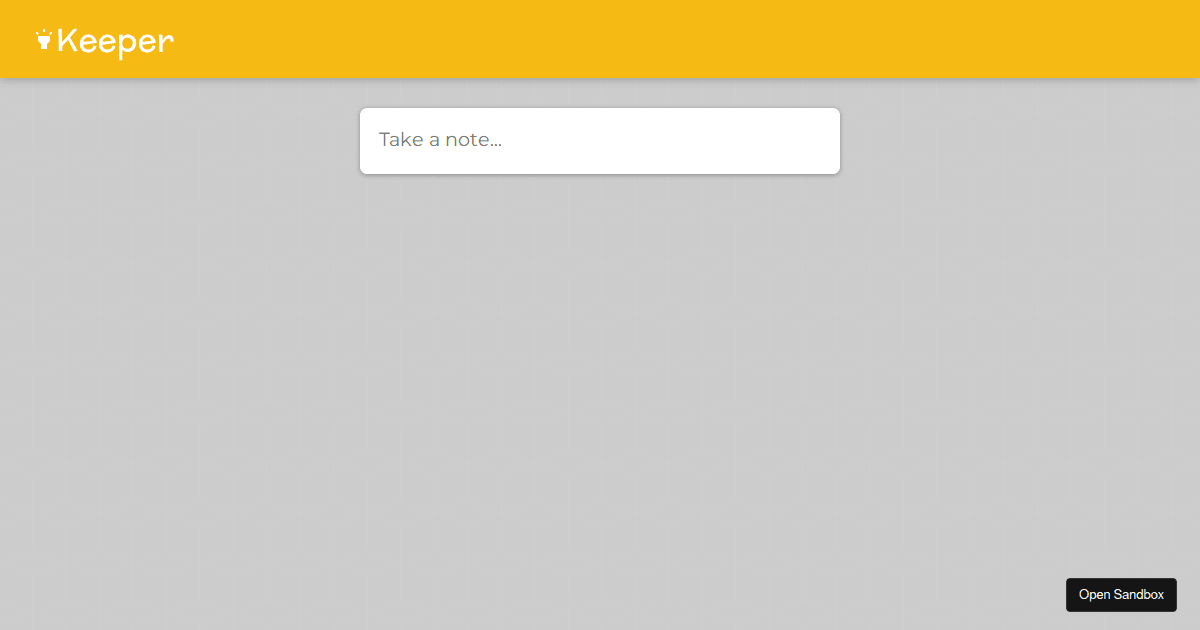Click the "Take a note..." placeholder text
The width and height of the screenshot is (1200, 630).
[x=440, y=140]
